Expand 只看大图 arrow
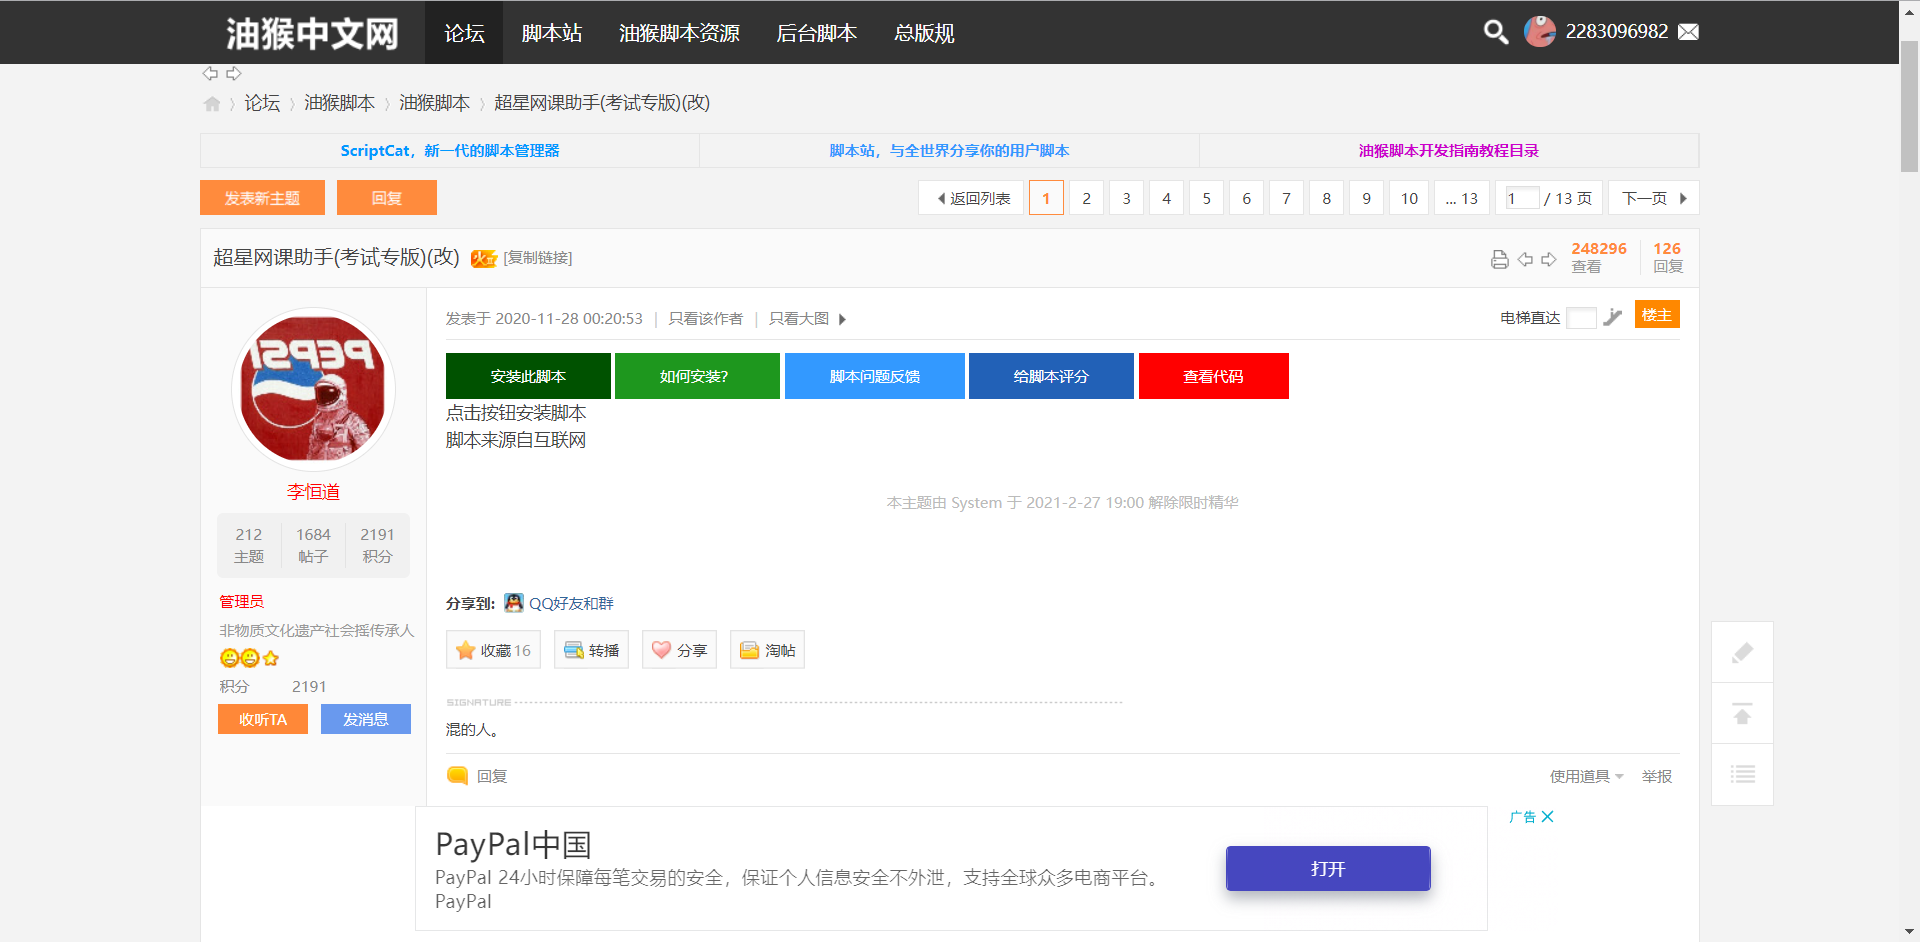This screenshot has width=1920, height=942. (x=842, y=319)
